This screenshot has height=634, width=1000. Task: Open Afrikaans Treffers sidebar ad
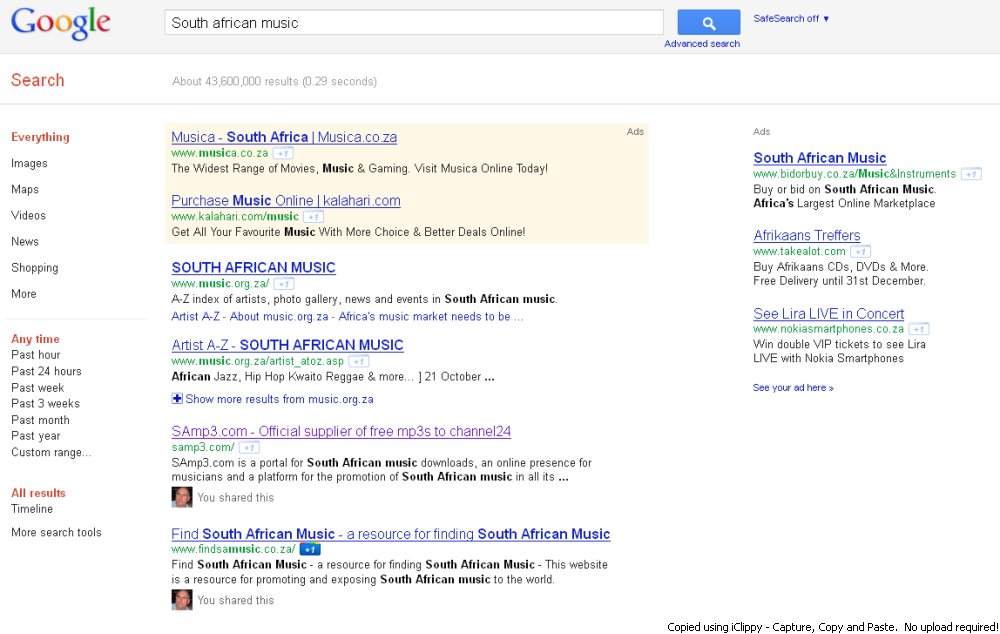[807, 235]
